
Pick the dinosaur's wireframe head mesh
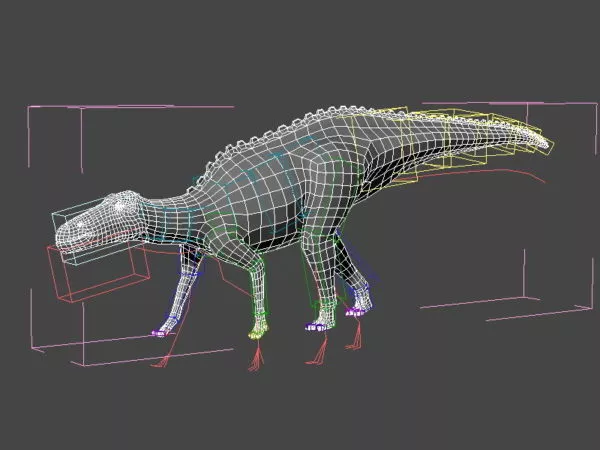(101, 220)
